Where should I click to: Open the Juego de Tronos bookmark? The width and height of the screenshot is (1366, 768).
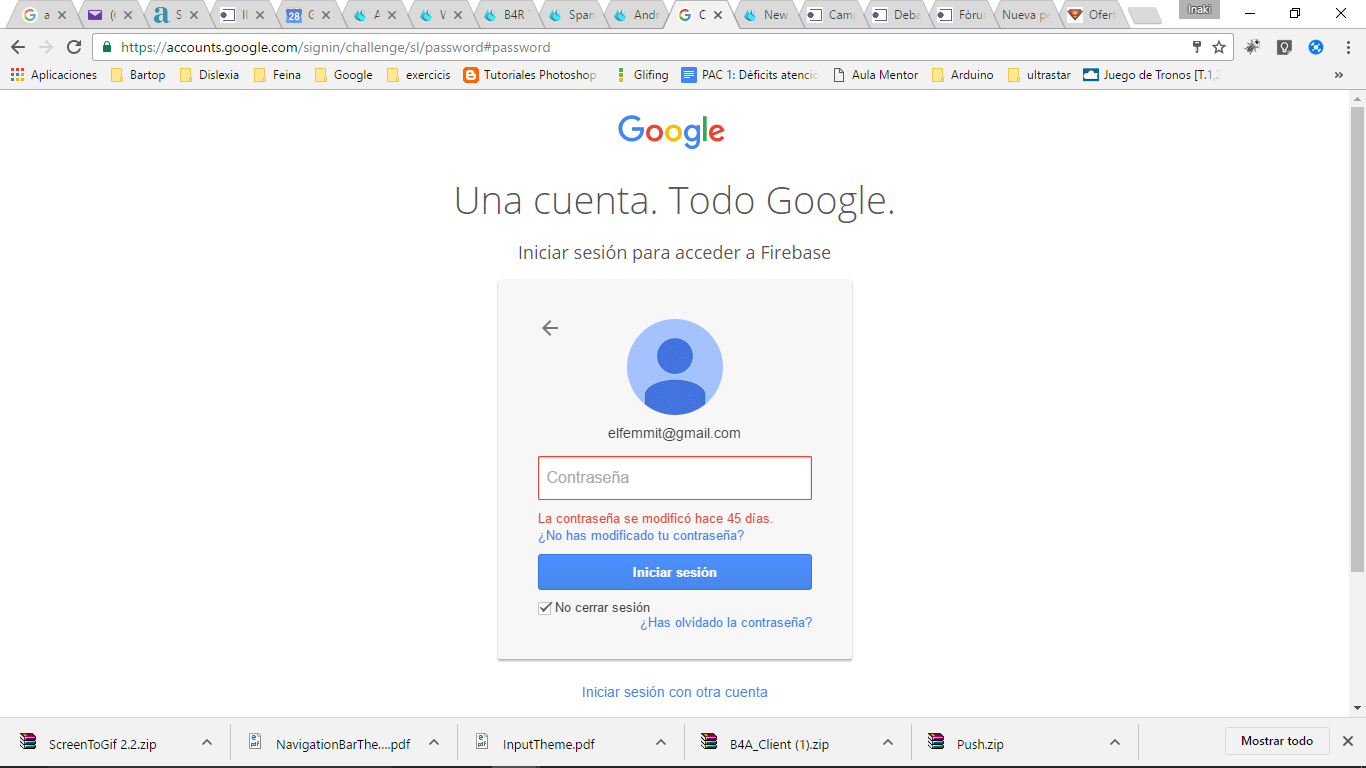[1152, 75]
